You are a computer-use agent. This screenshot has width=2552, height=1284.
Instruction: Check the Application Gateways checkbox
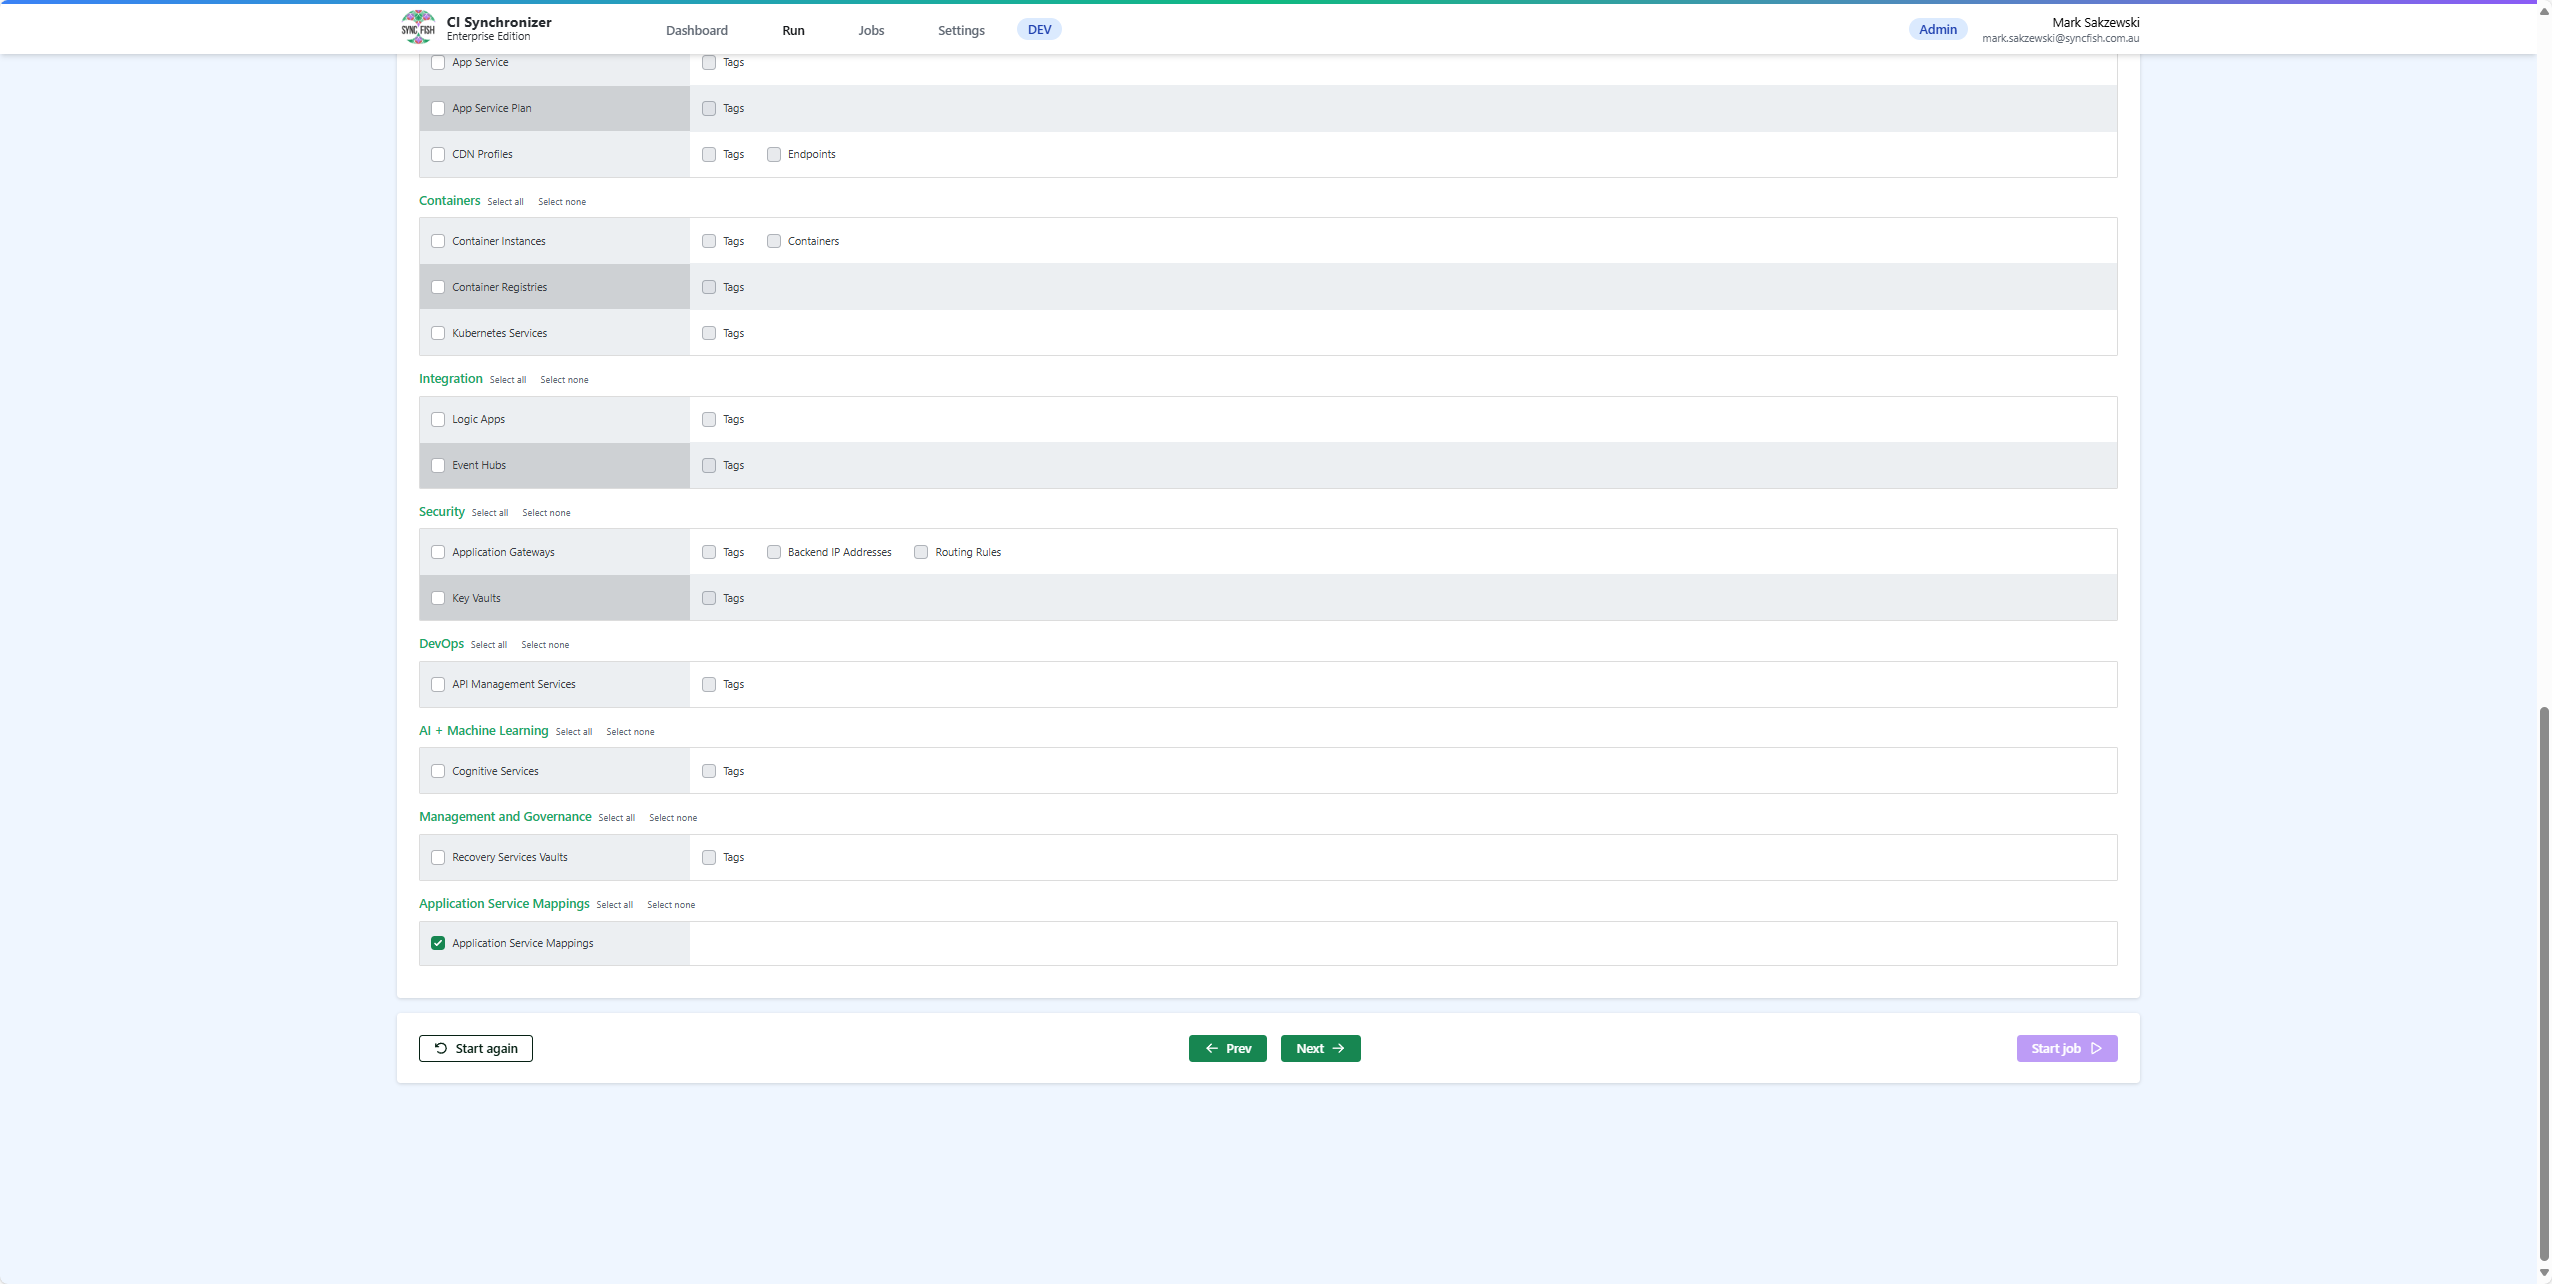(438, 553)
